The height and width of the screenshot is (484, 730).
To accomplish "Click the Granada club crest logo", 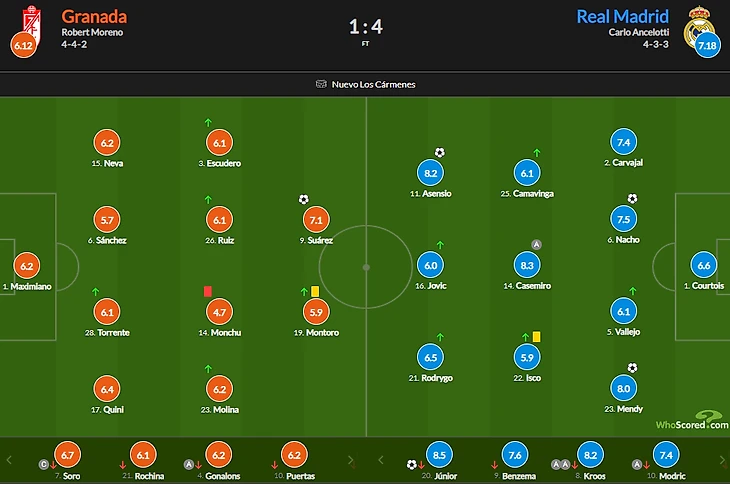I will click(x=32, y=23).
